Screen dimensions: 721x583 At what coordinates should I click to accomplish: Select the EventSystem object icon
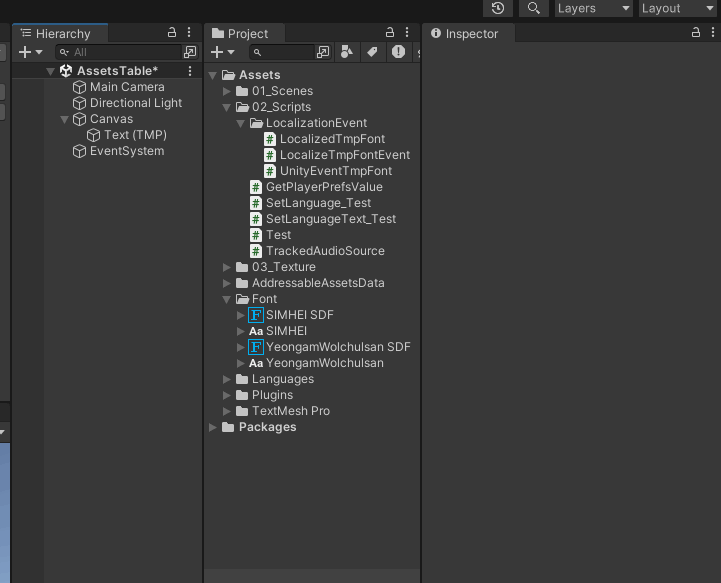point(80,151)
